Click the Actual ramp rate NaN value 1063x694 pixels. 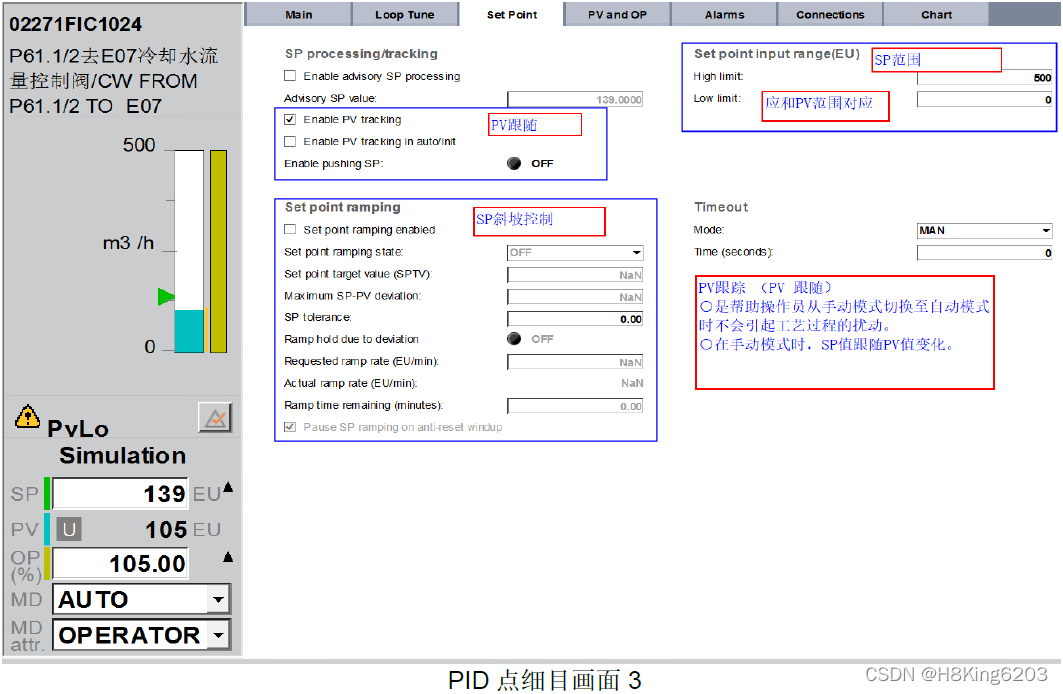pyautogui.click(x=632, y=383)
